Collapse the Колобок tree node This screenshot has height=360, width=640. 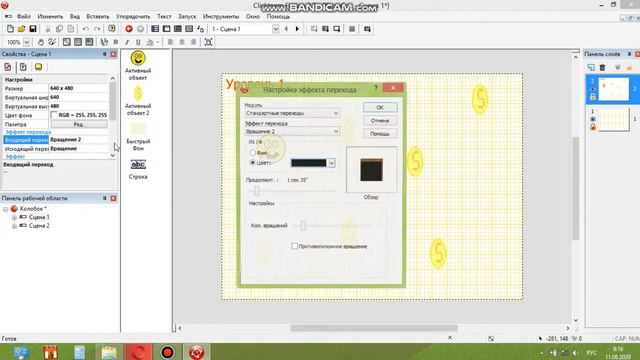6,209
